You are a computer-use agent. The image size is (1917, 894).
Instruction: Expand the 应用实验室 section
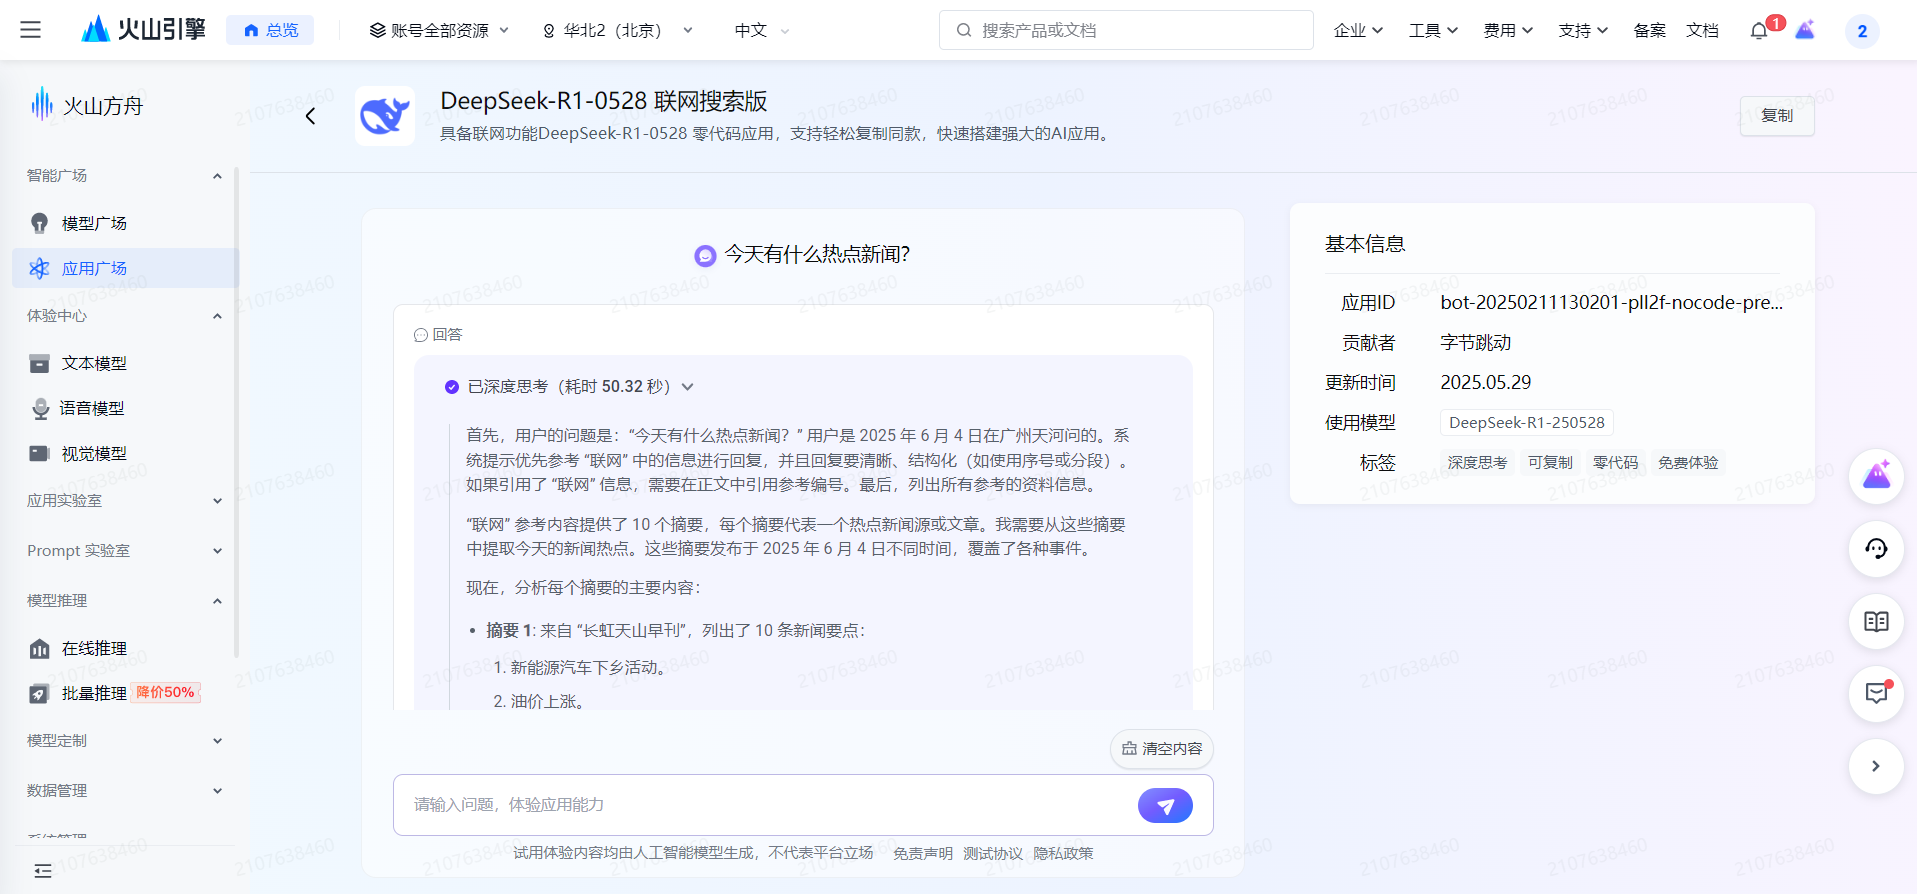coord(217,501)
